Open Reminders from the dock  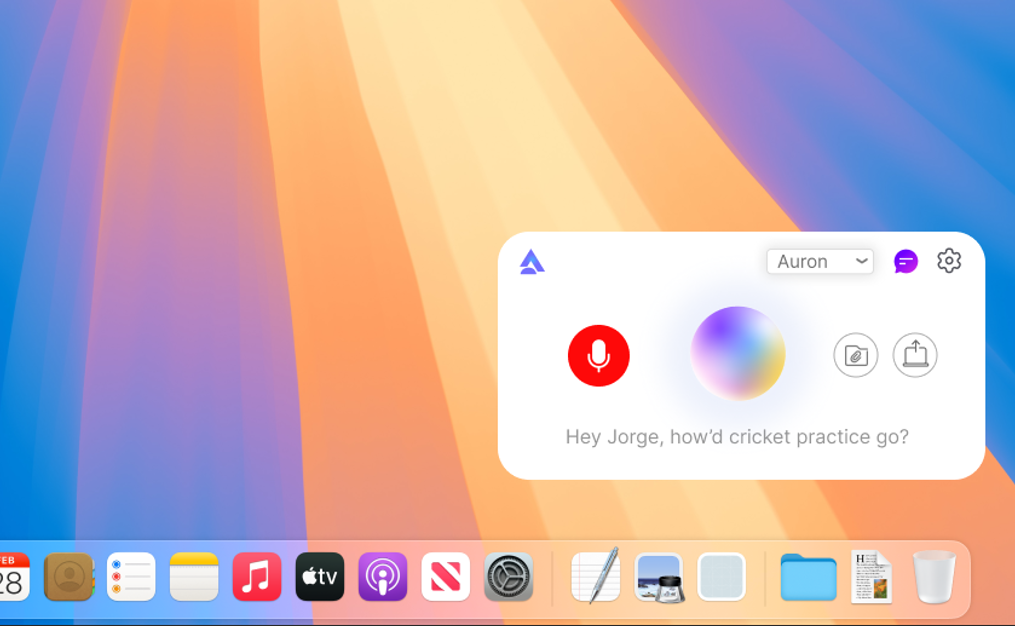coord(131,577)
